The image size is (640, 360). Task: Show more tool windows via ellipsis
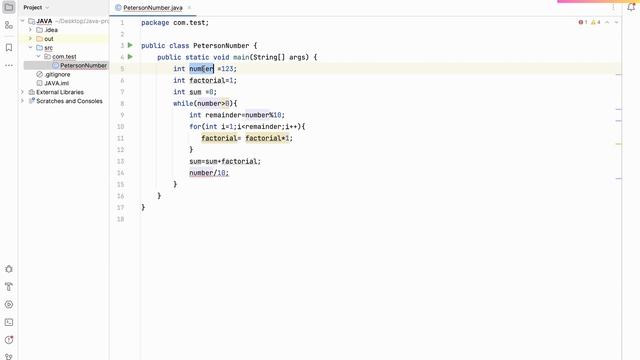pos(9,65)
